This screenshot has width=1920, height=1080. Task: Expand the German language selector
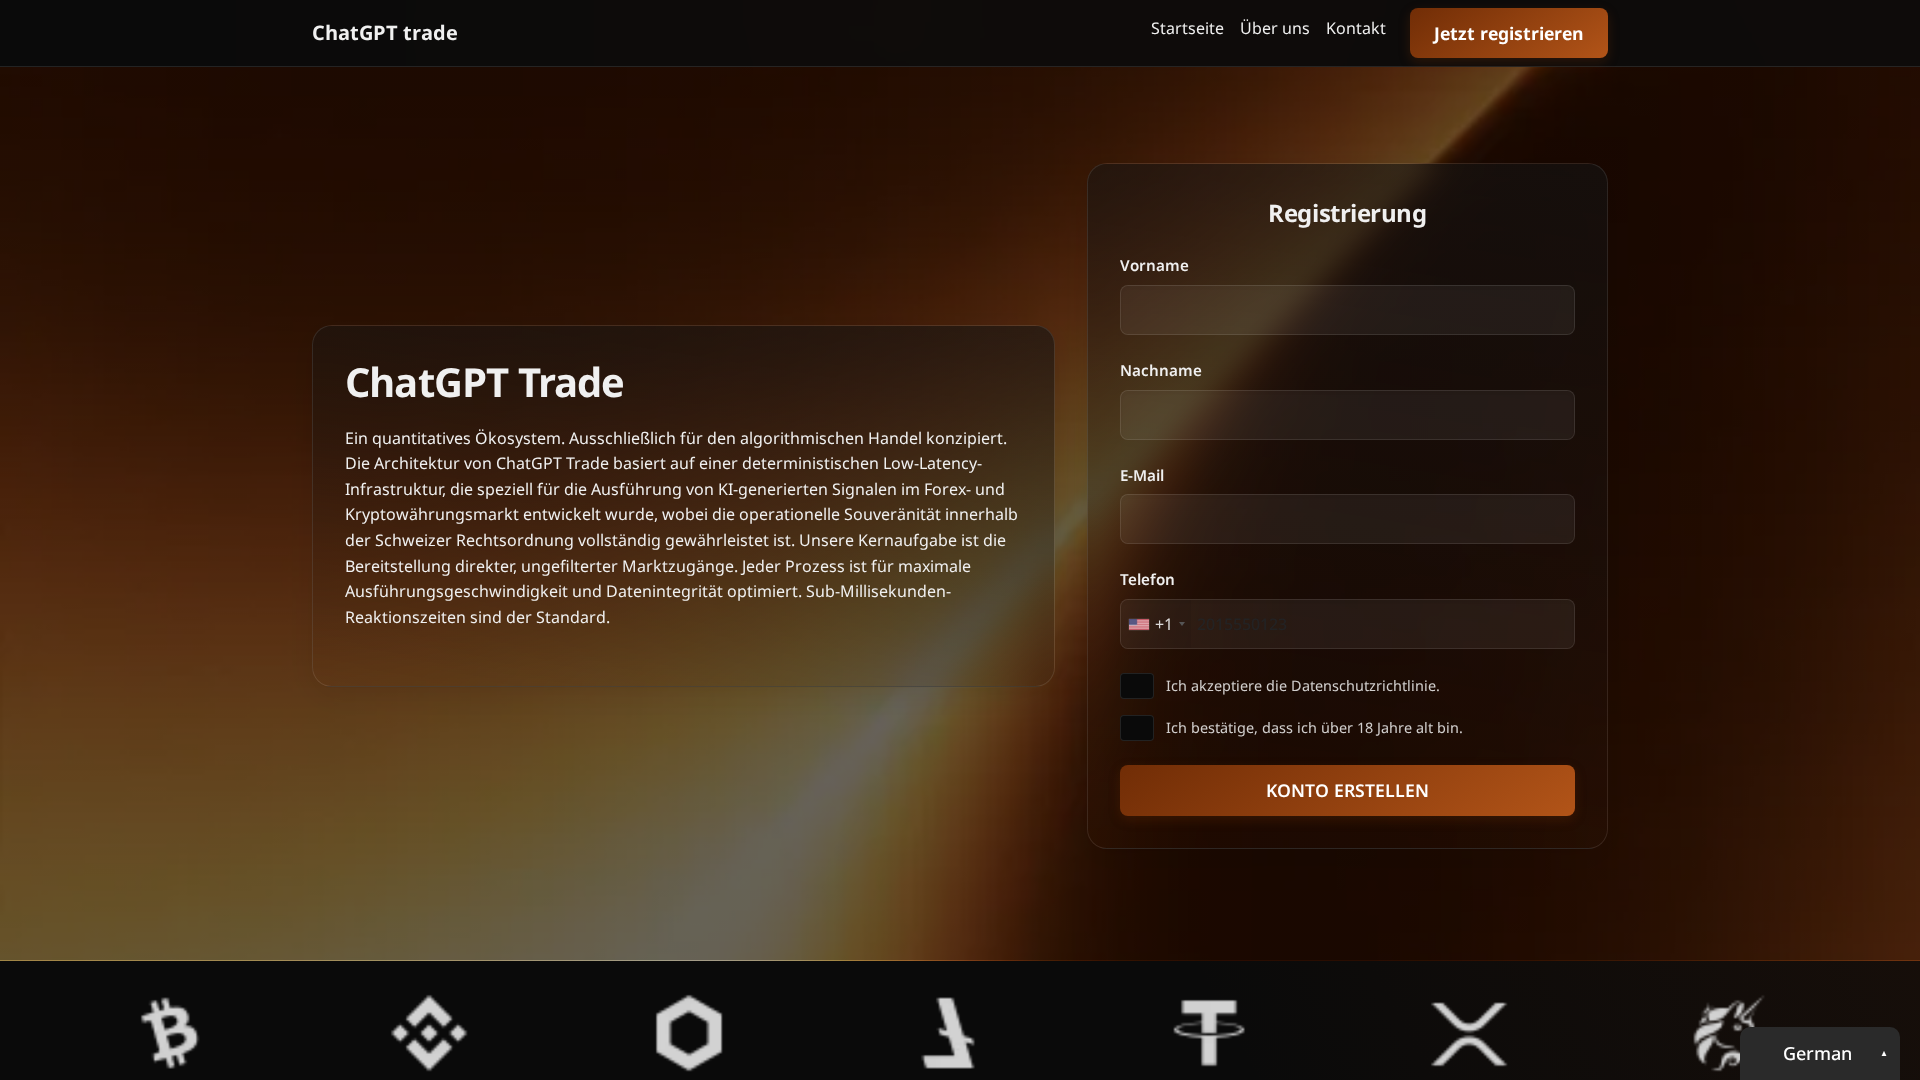click(1820, 1054)
